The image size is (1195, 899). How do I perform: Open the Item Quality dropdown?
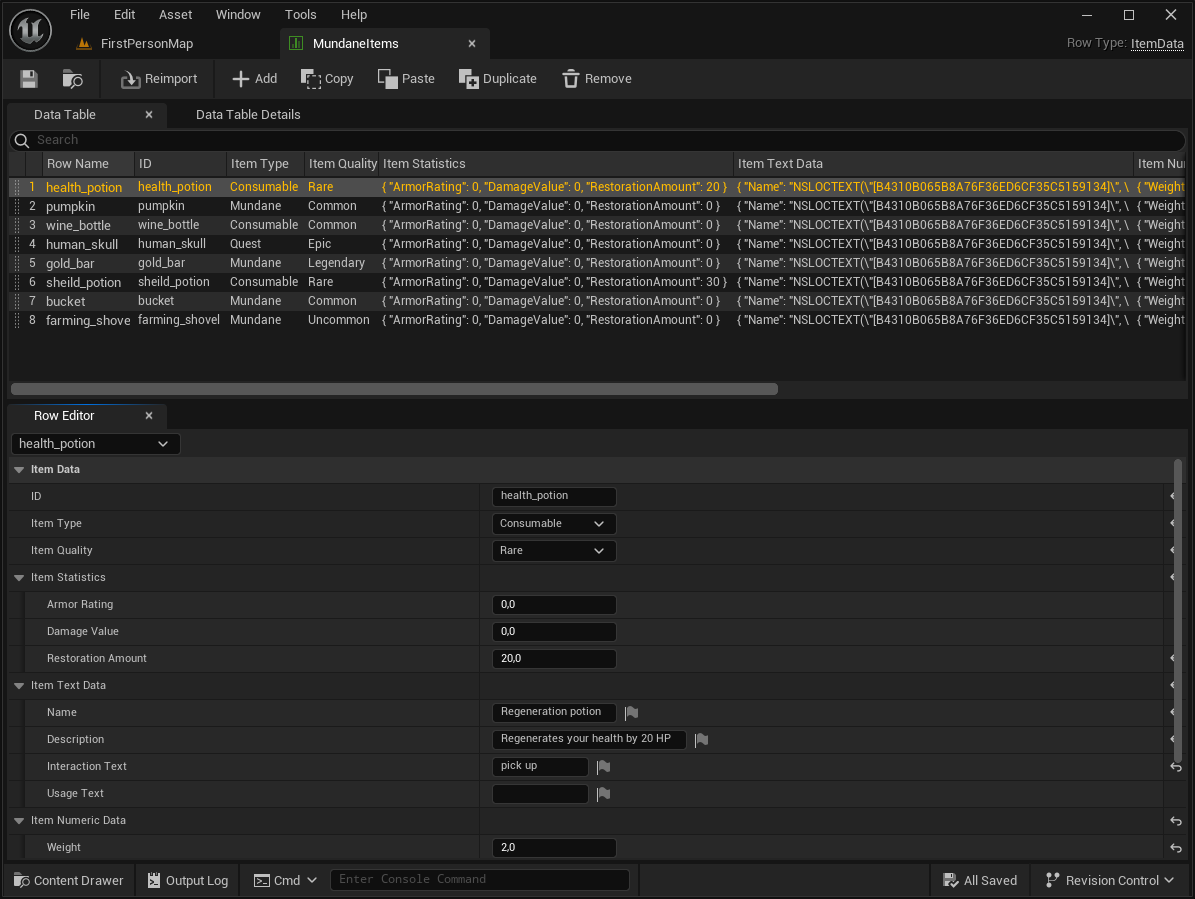554,551
